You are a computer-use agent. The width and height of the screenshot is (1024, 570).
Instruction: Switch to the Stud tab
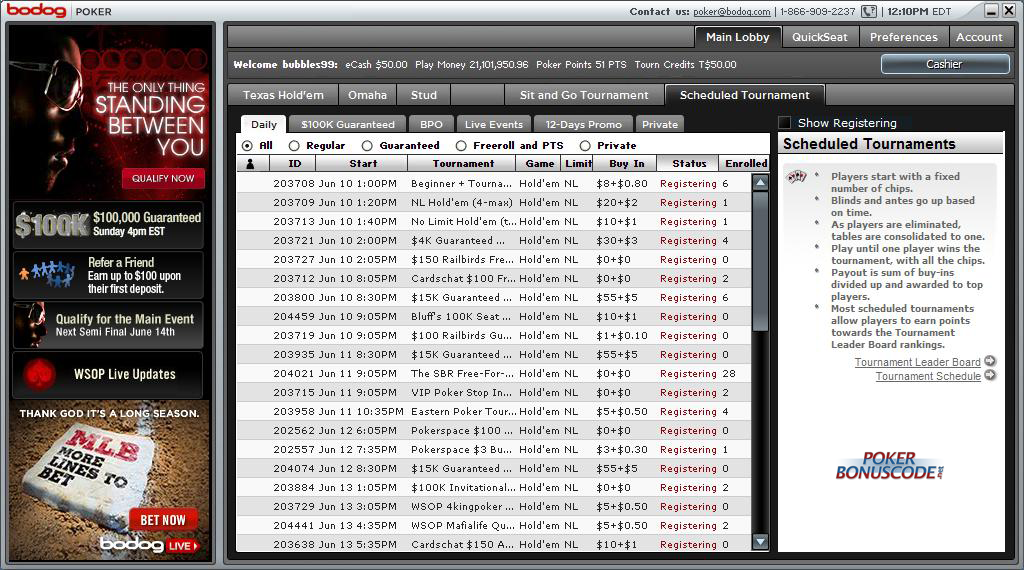coord(423,95)
